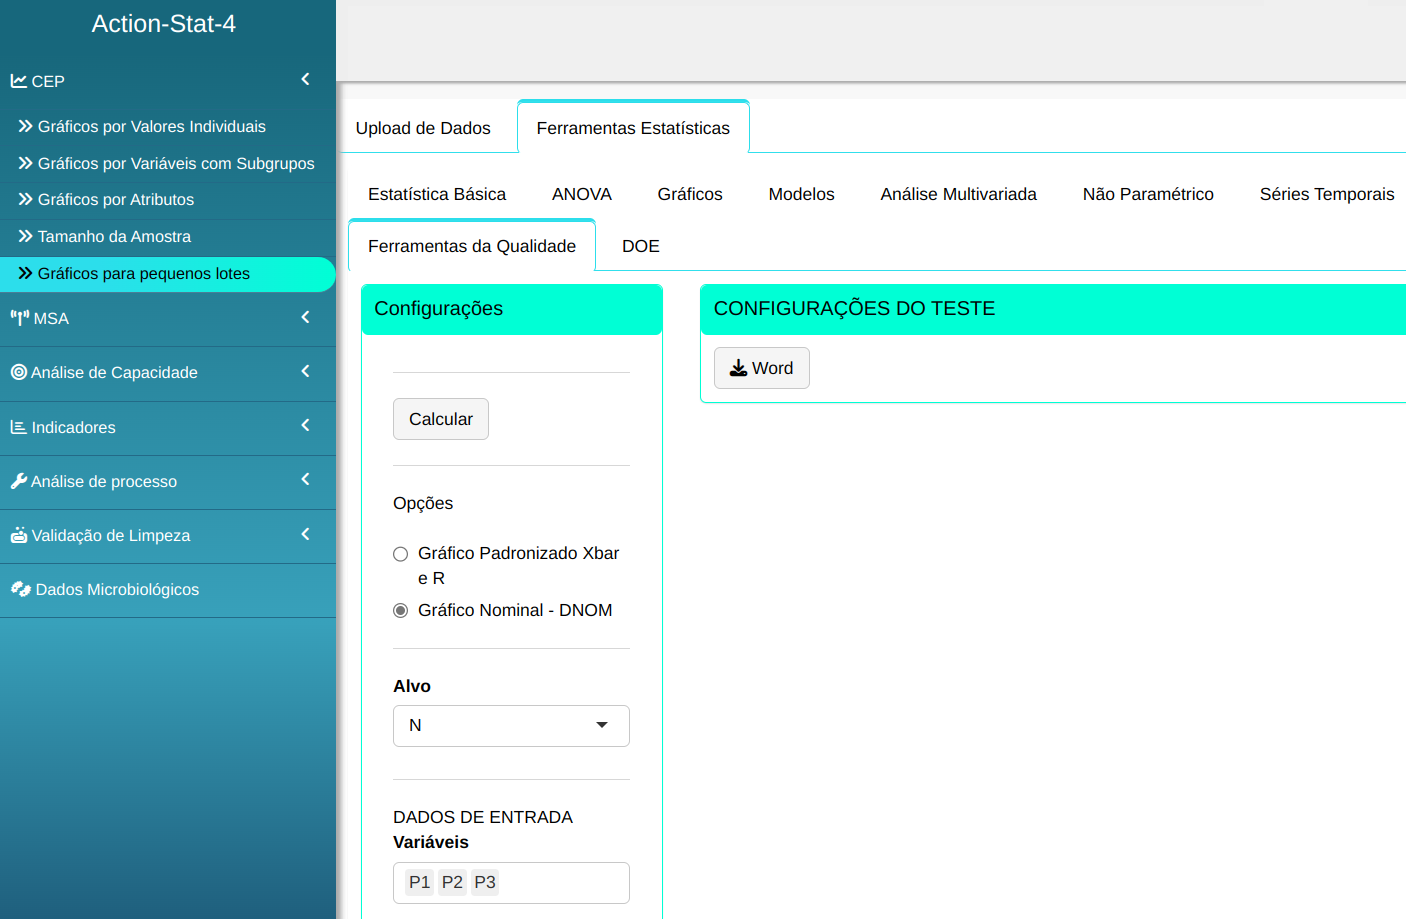Open the ANOVA tab

point(581,194)
